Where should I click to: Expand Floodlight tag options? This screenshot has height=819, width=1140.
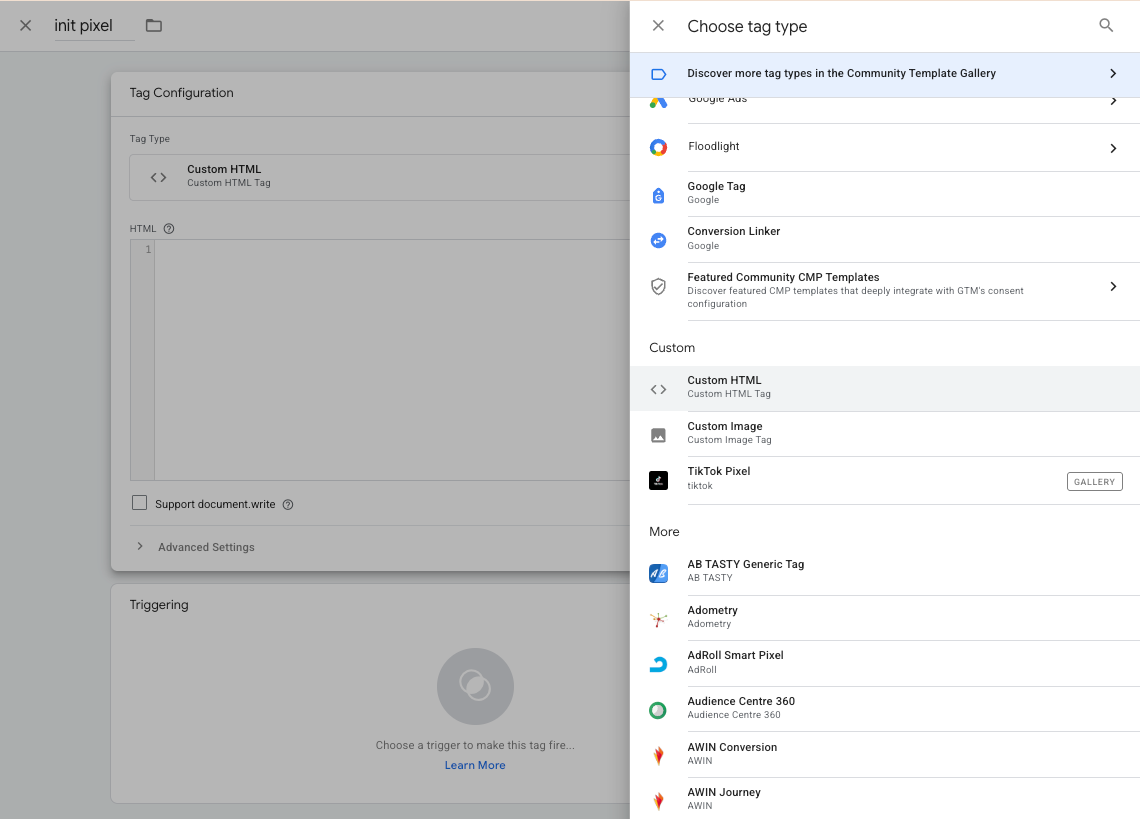1113,148
